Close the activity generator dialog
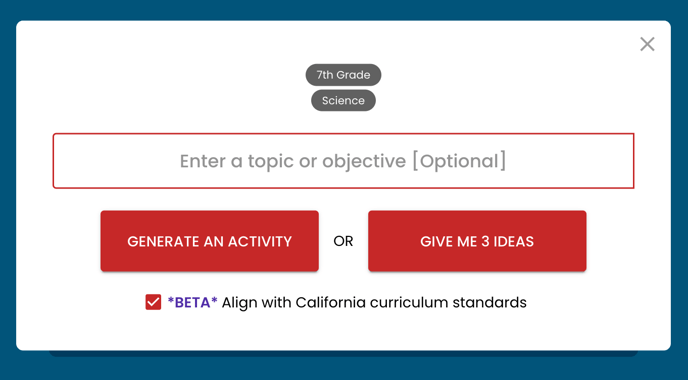 click(647, 44)
